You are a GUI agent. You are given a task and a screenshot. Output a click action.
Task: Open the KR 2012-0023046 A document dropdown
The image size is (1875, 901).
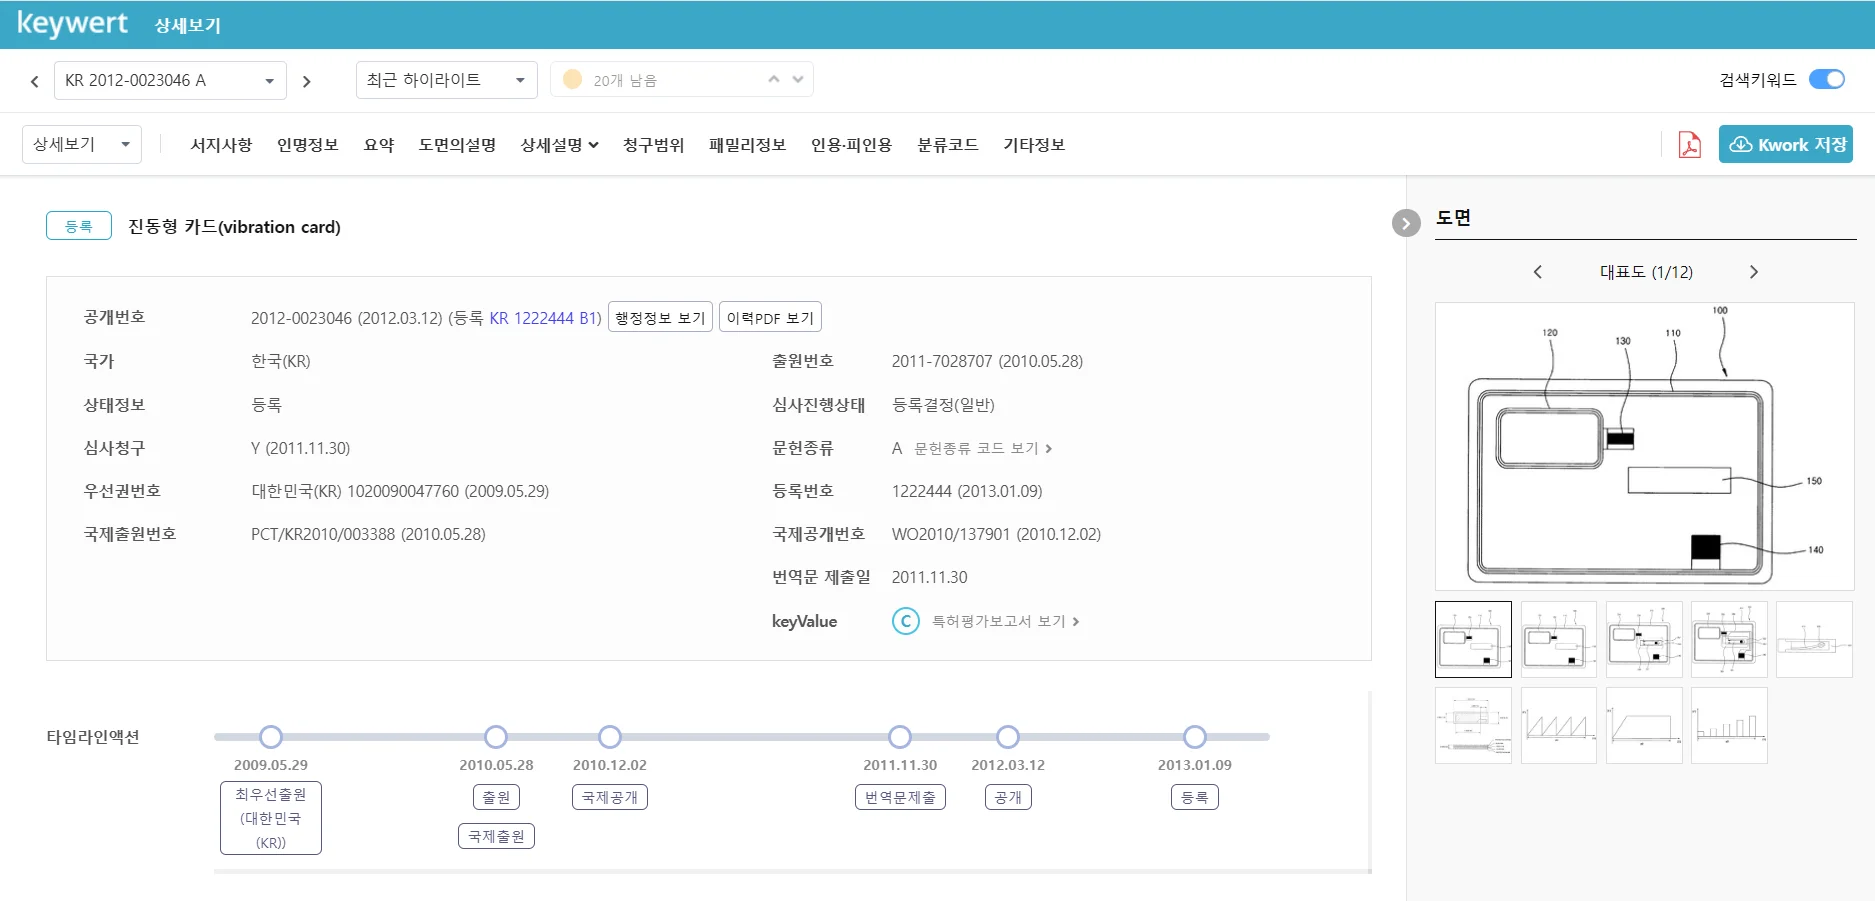click(170, 81)
